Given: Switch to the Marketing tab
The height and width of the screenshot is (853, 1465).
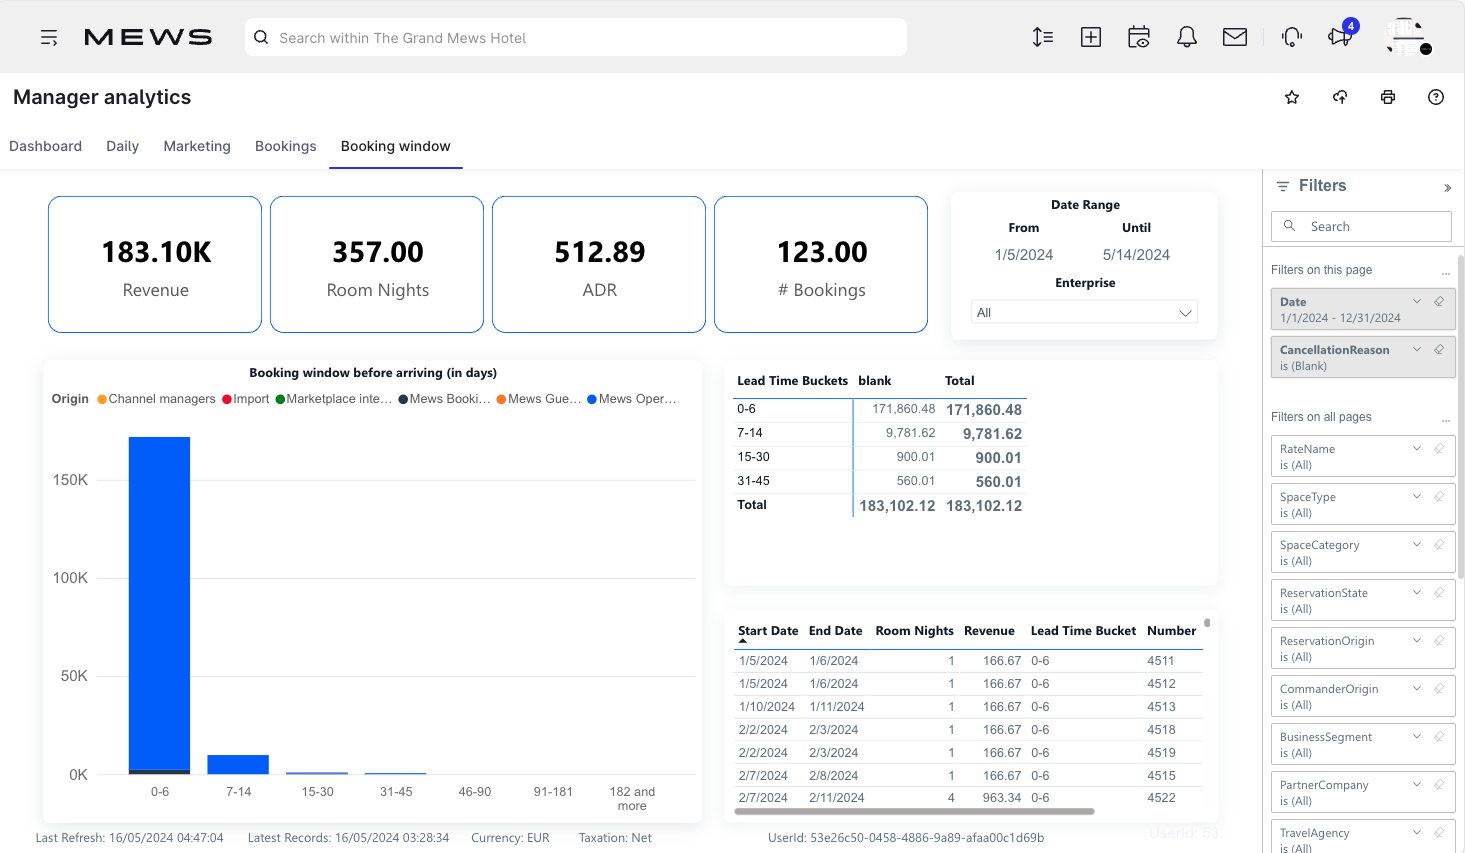Looking at the screenshot, I should coord(196,146).
